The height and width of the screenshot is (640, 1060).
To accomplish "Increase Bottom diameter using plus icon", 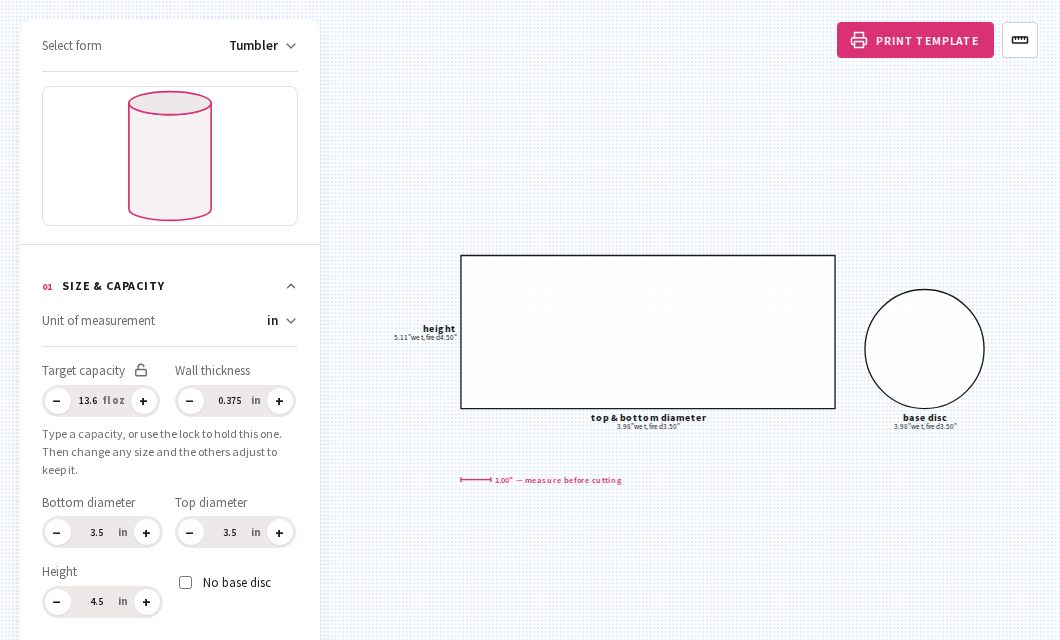I will pos(146,533).
